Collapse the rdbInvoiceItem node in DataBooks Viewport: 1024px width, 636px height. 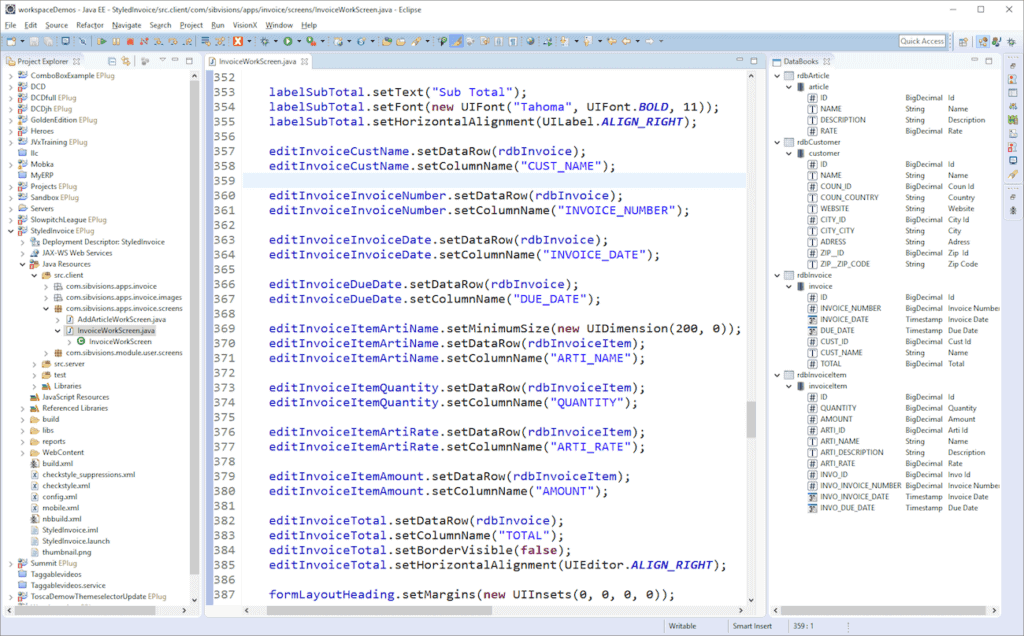(x=777, y=375)
